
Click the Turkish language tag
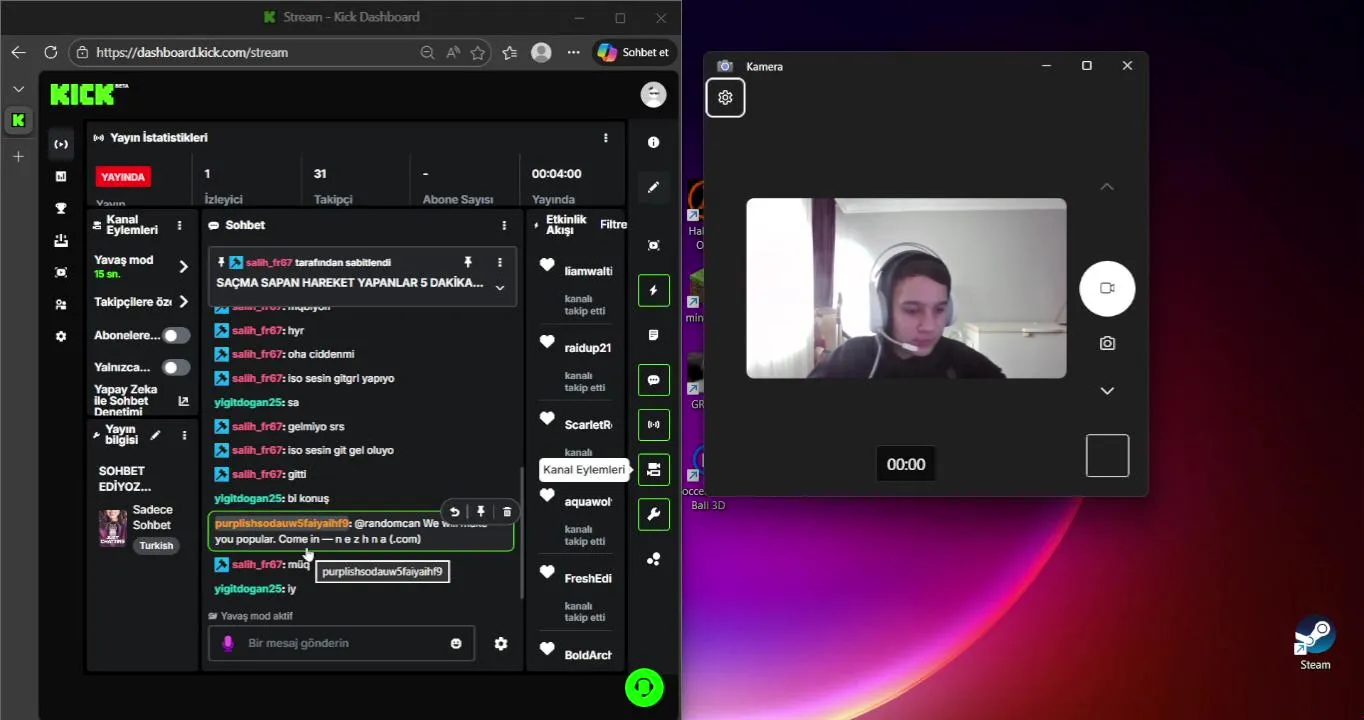[156, 546]
